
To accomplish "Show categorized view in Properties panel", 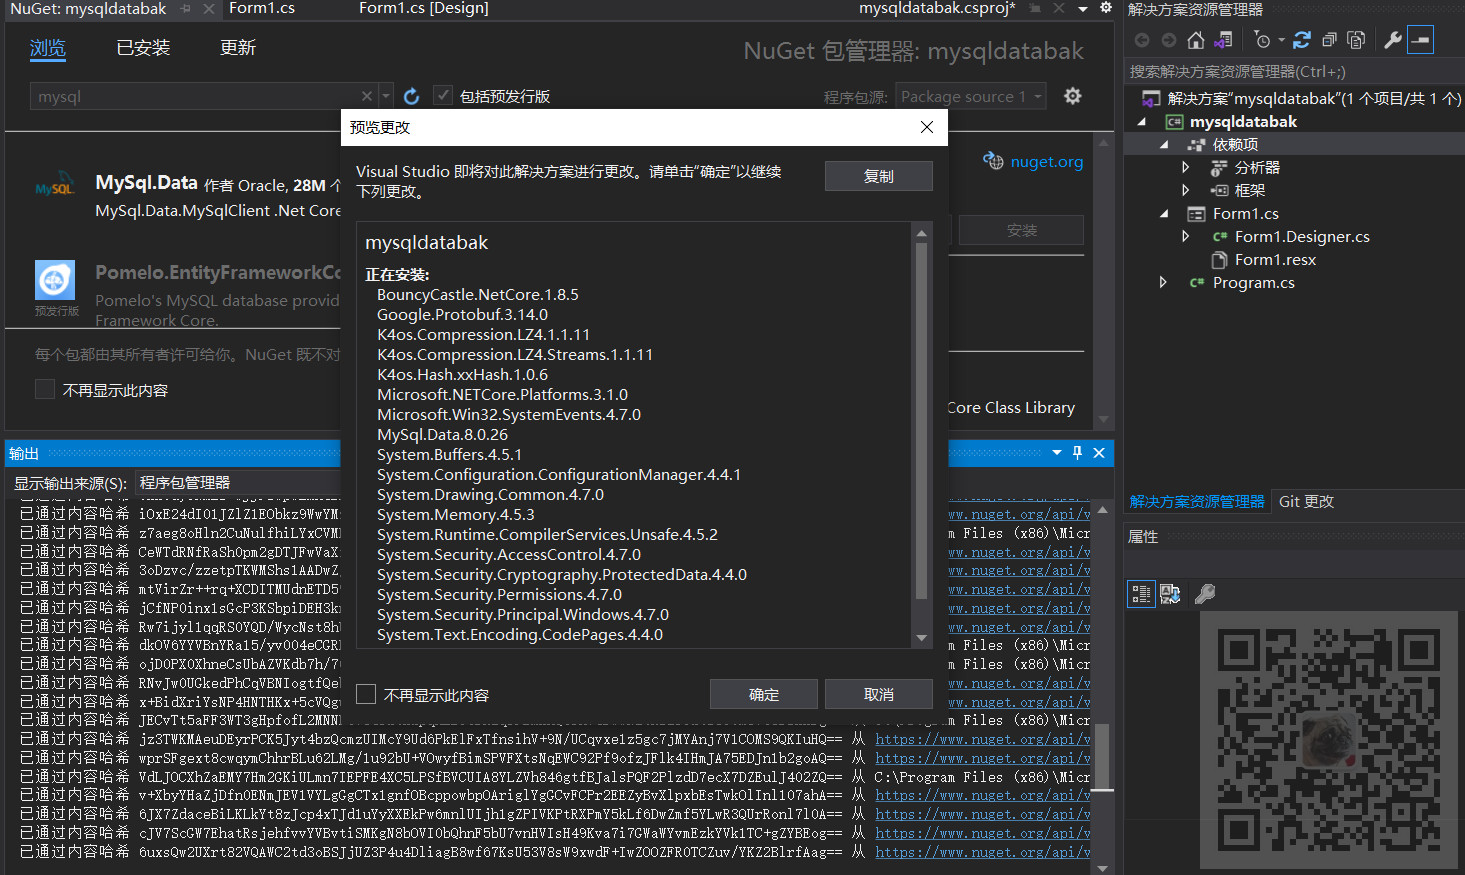I will (1141, 594).
